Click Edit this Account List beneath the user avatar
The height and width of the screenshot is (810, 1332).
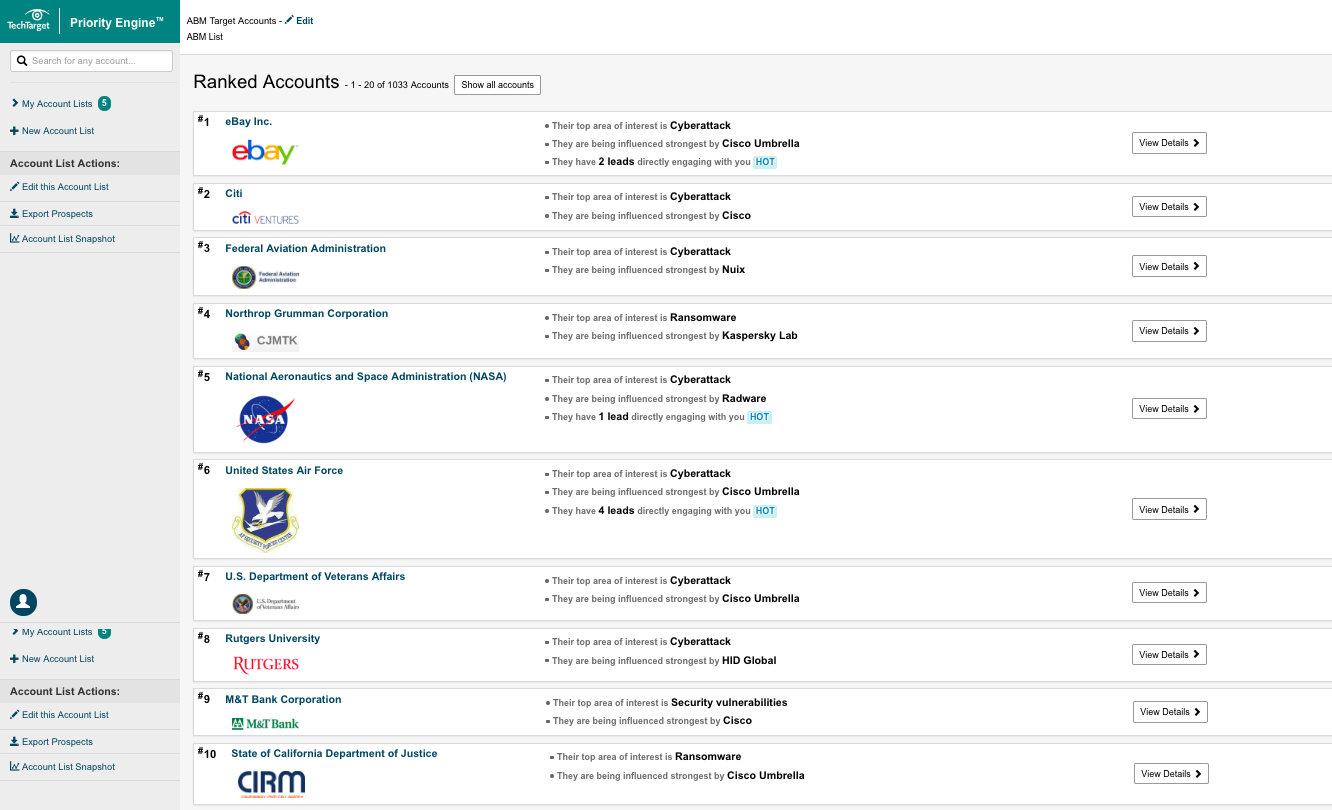pos(59,715)
